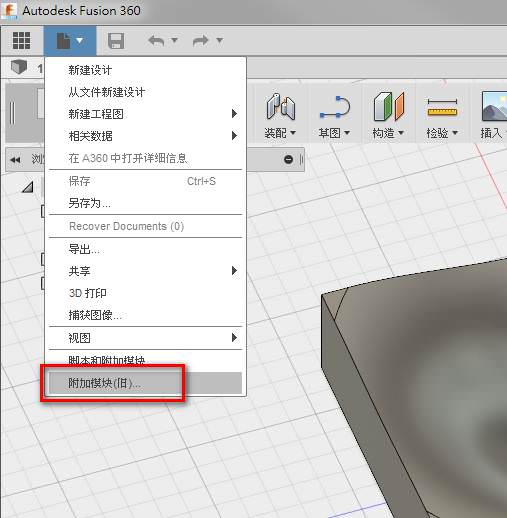The image size is (507, 518).
Task: Expand the redo history dropdown arrow
Action: pyautogui.click(x=219, y=40)
